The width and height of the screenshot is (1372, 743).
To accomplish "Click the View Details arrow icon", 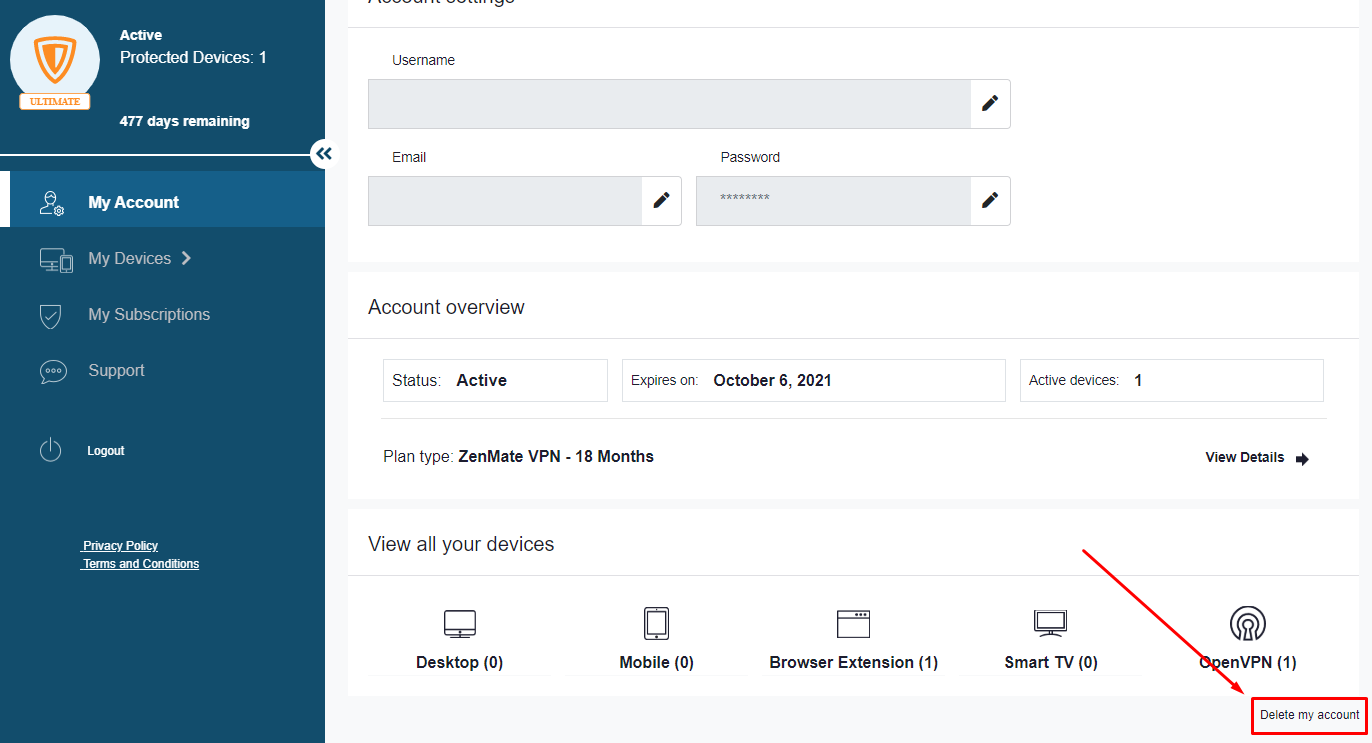I will click(x=1302, y=459).
